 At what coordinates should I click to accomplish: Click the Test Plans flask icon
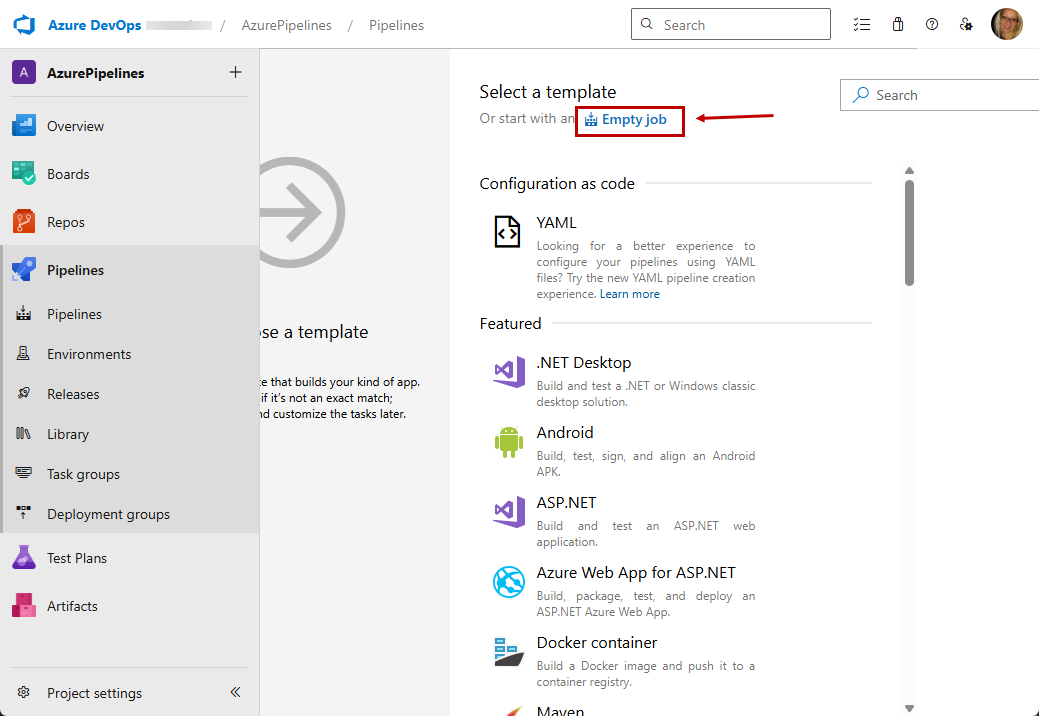pyautogui.click(x=24, y=558)
